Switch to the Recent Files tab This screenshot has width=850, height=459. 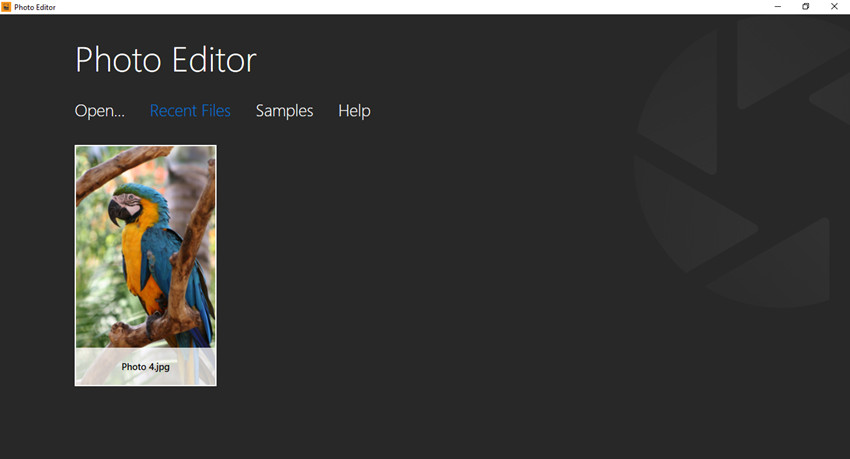pos(190,111)
